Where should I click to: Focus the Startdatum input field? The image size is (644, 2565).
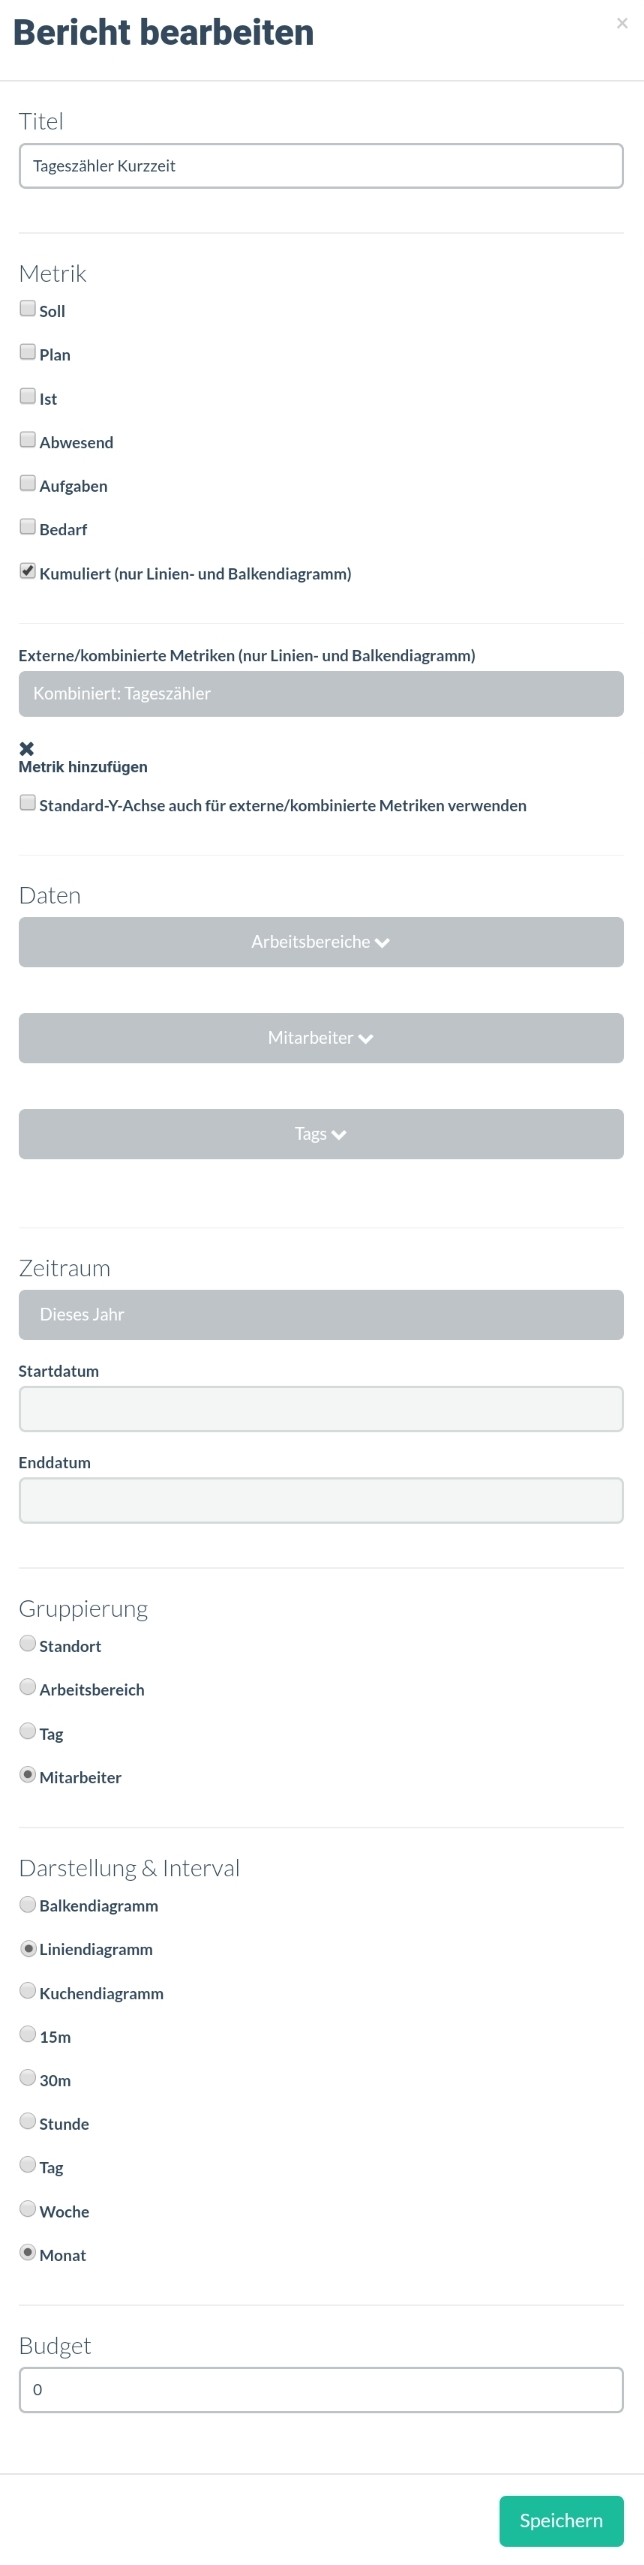tap(321, 1409)
